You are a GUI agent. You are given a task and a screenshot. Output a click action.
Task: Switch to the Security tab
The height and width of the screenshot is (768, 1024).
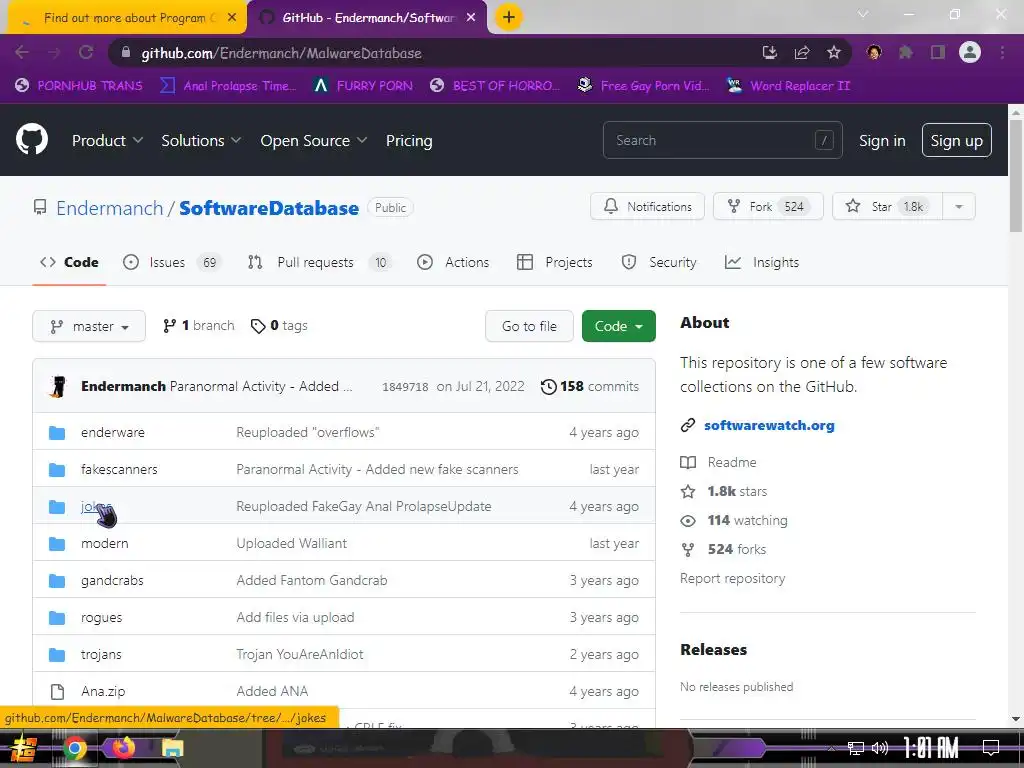click(x=659, y=262)
